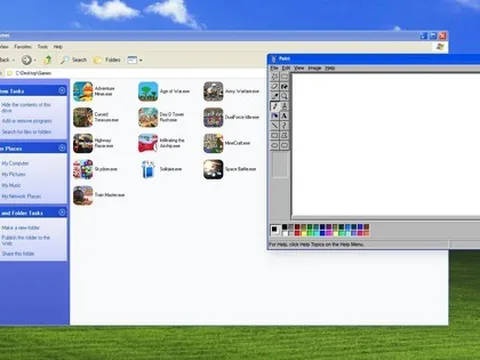This screenshot has height=360, width=480.
Task: Choose the Fill With Color bucket tool
Action: (284, 86)
